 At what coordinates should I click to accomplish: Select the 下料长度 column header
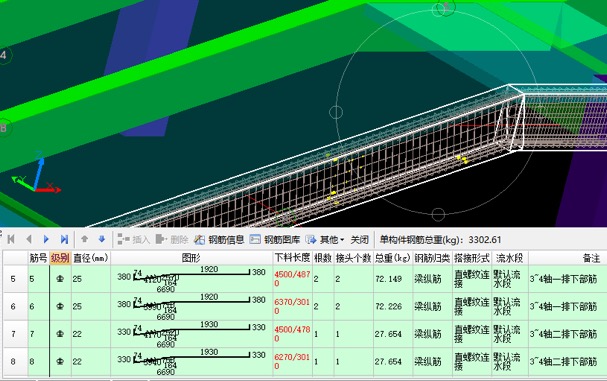pyautogui.click(x=292, y=258)
